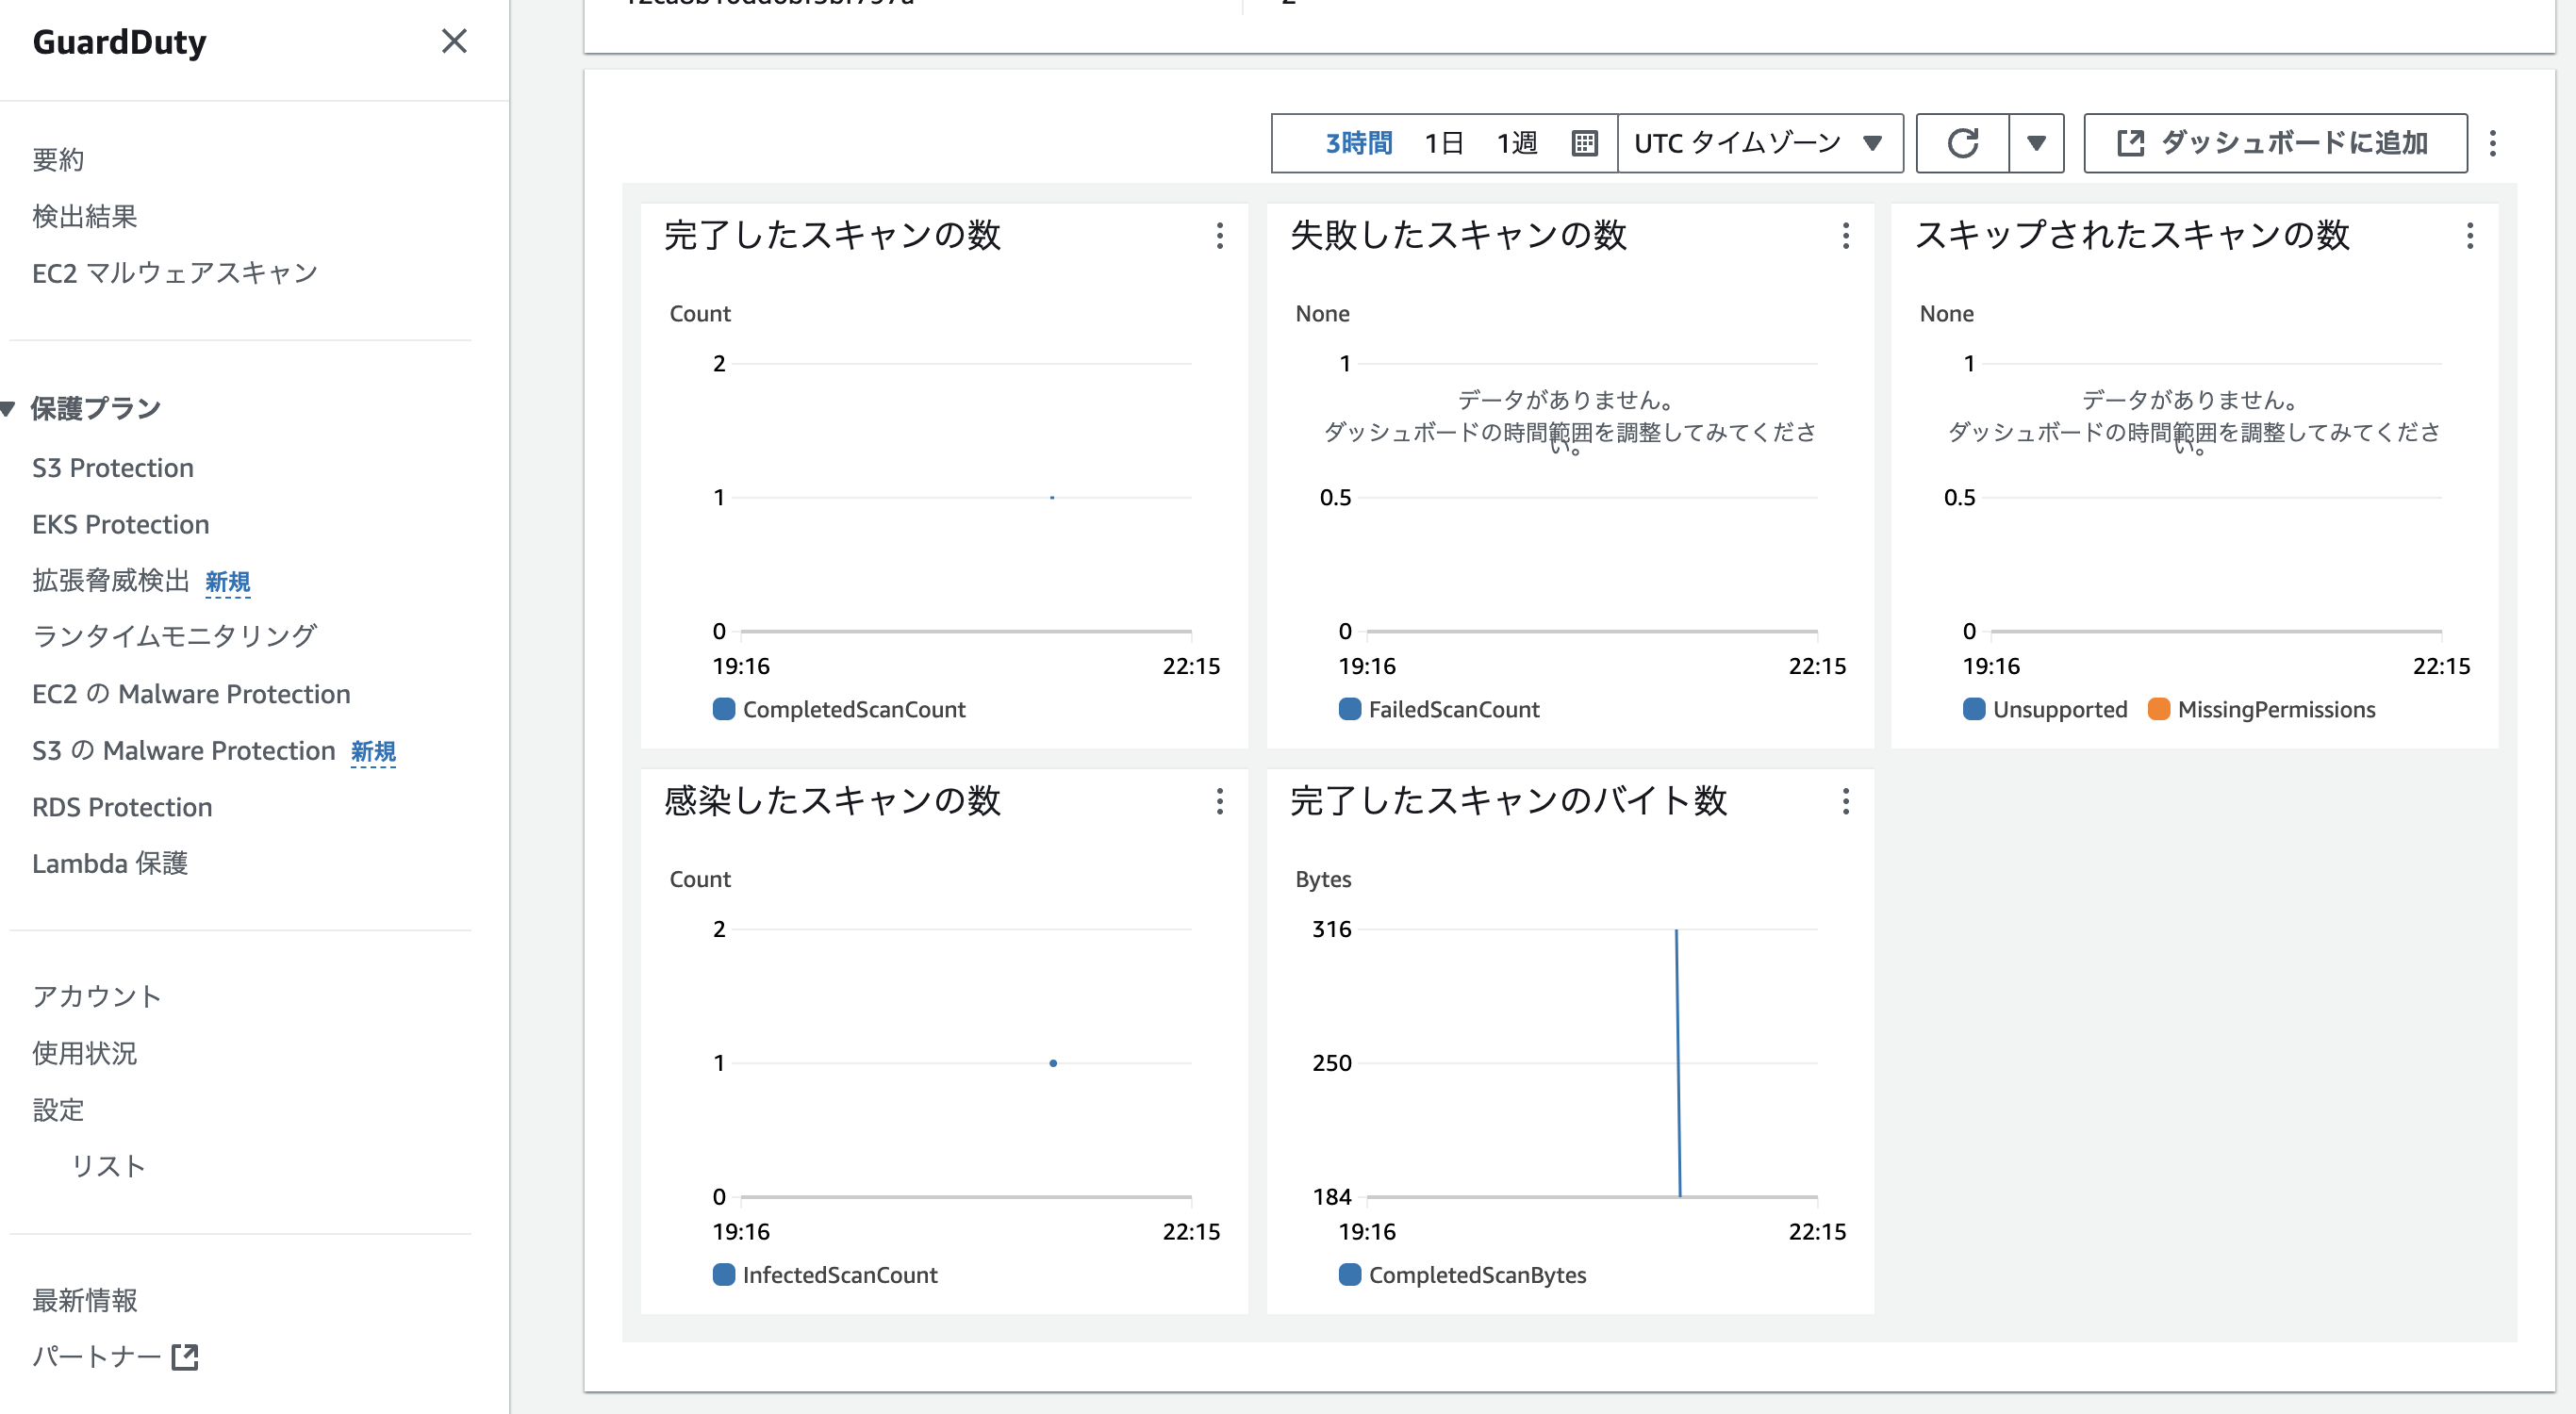The image size is (2576, 1414).
Task: Open S3 の Malware Protection page
Action: point(183,750)
